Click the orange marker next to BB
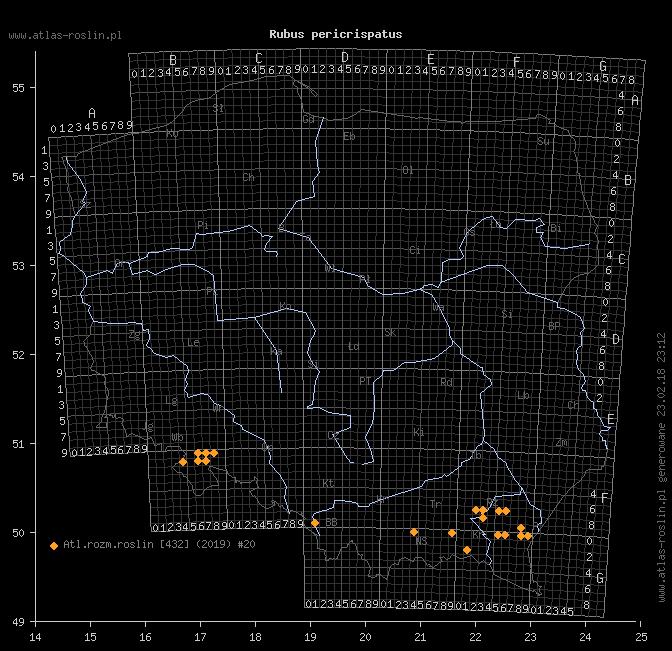672x651 pixels. 315,523
